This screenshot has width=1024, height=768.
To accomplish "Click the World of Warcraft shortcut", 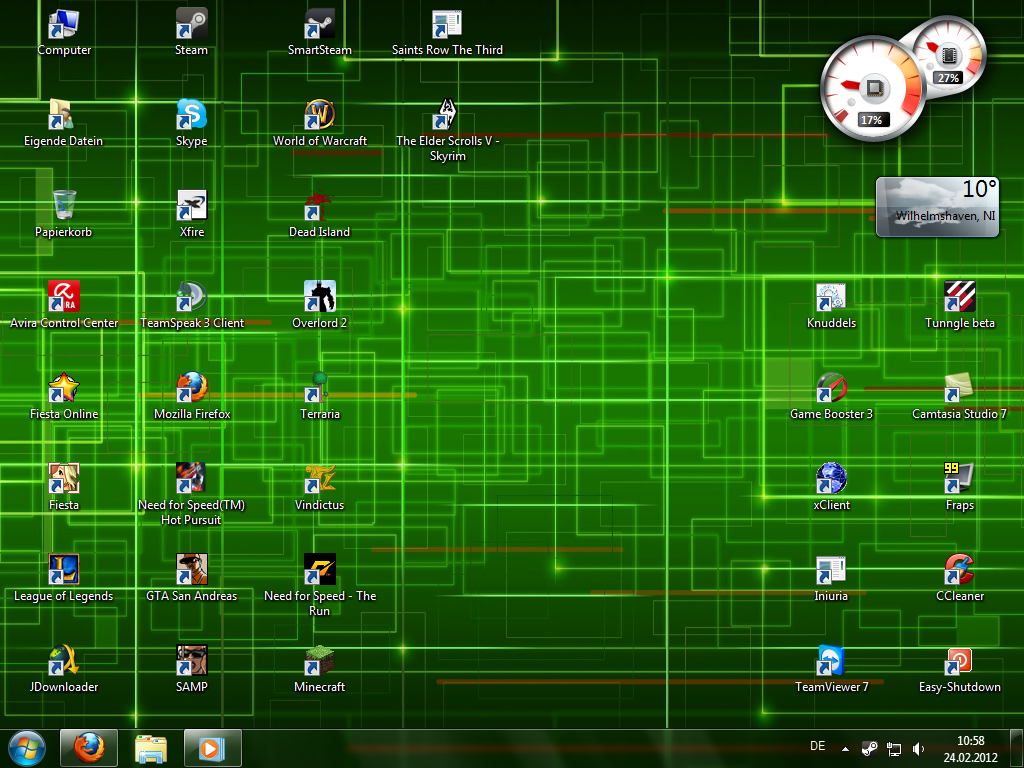I will pos(319,114).
